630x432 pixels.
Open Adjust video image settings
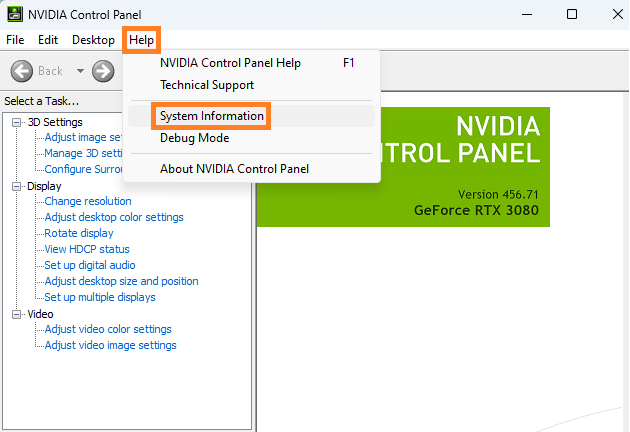click(110, 346)
